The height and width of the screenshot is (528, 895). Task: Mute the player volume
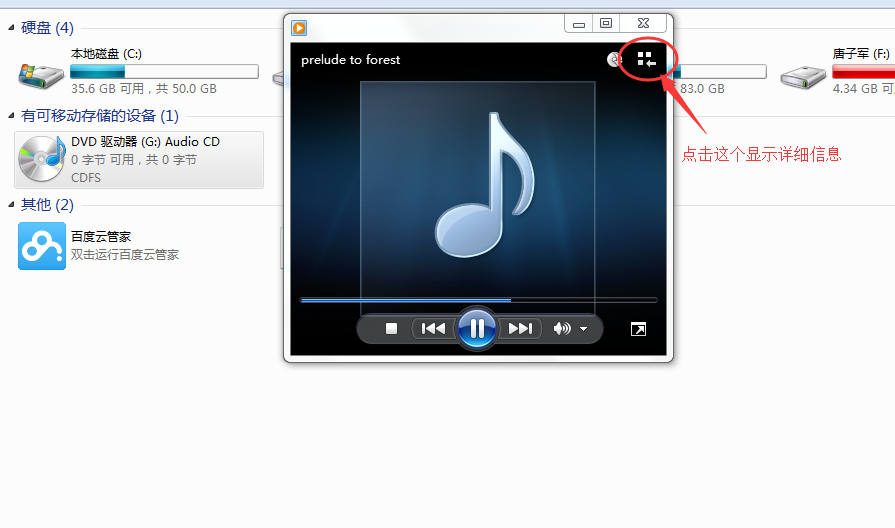(561, 329)
